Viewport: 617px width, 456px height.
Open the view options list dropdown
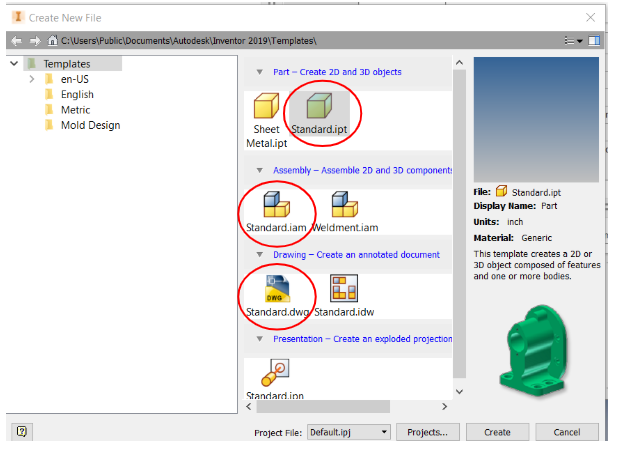pos(573,41)
